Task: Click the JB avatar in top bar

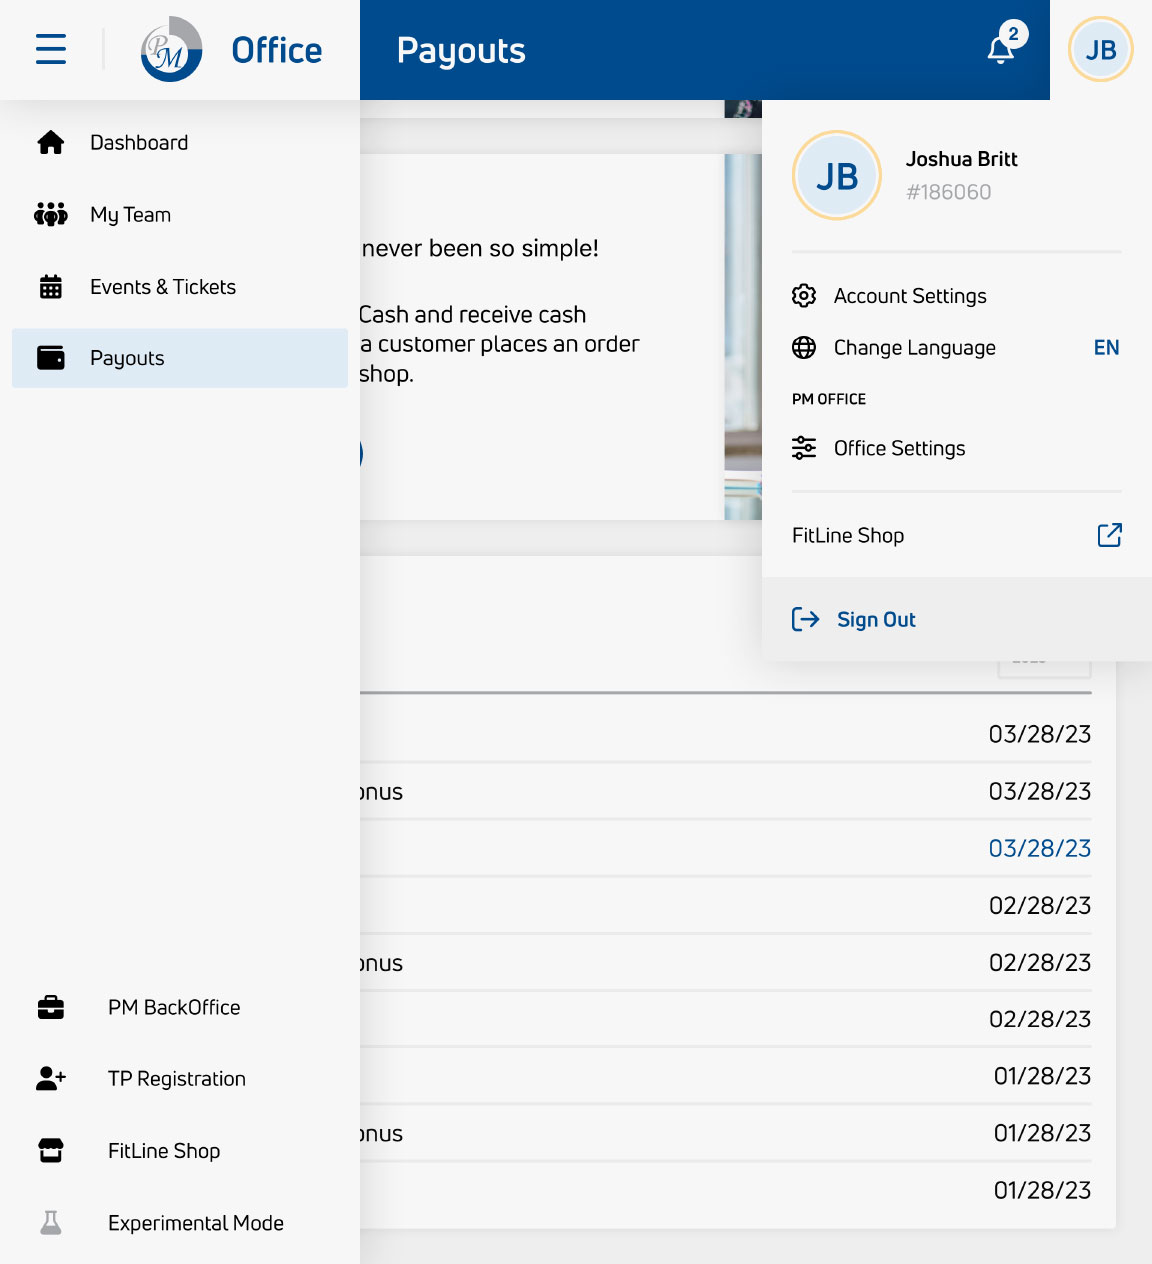Action: tap(1100, 49)
